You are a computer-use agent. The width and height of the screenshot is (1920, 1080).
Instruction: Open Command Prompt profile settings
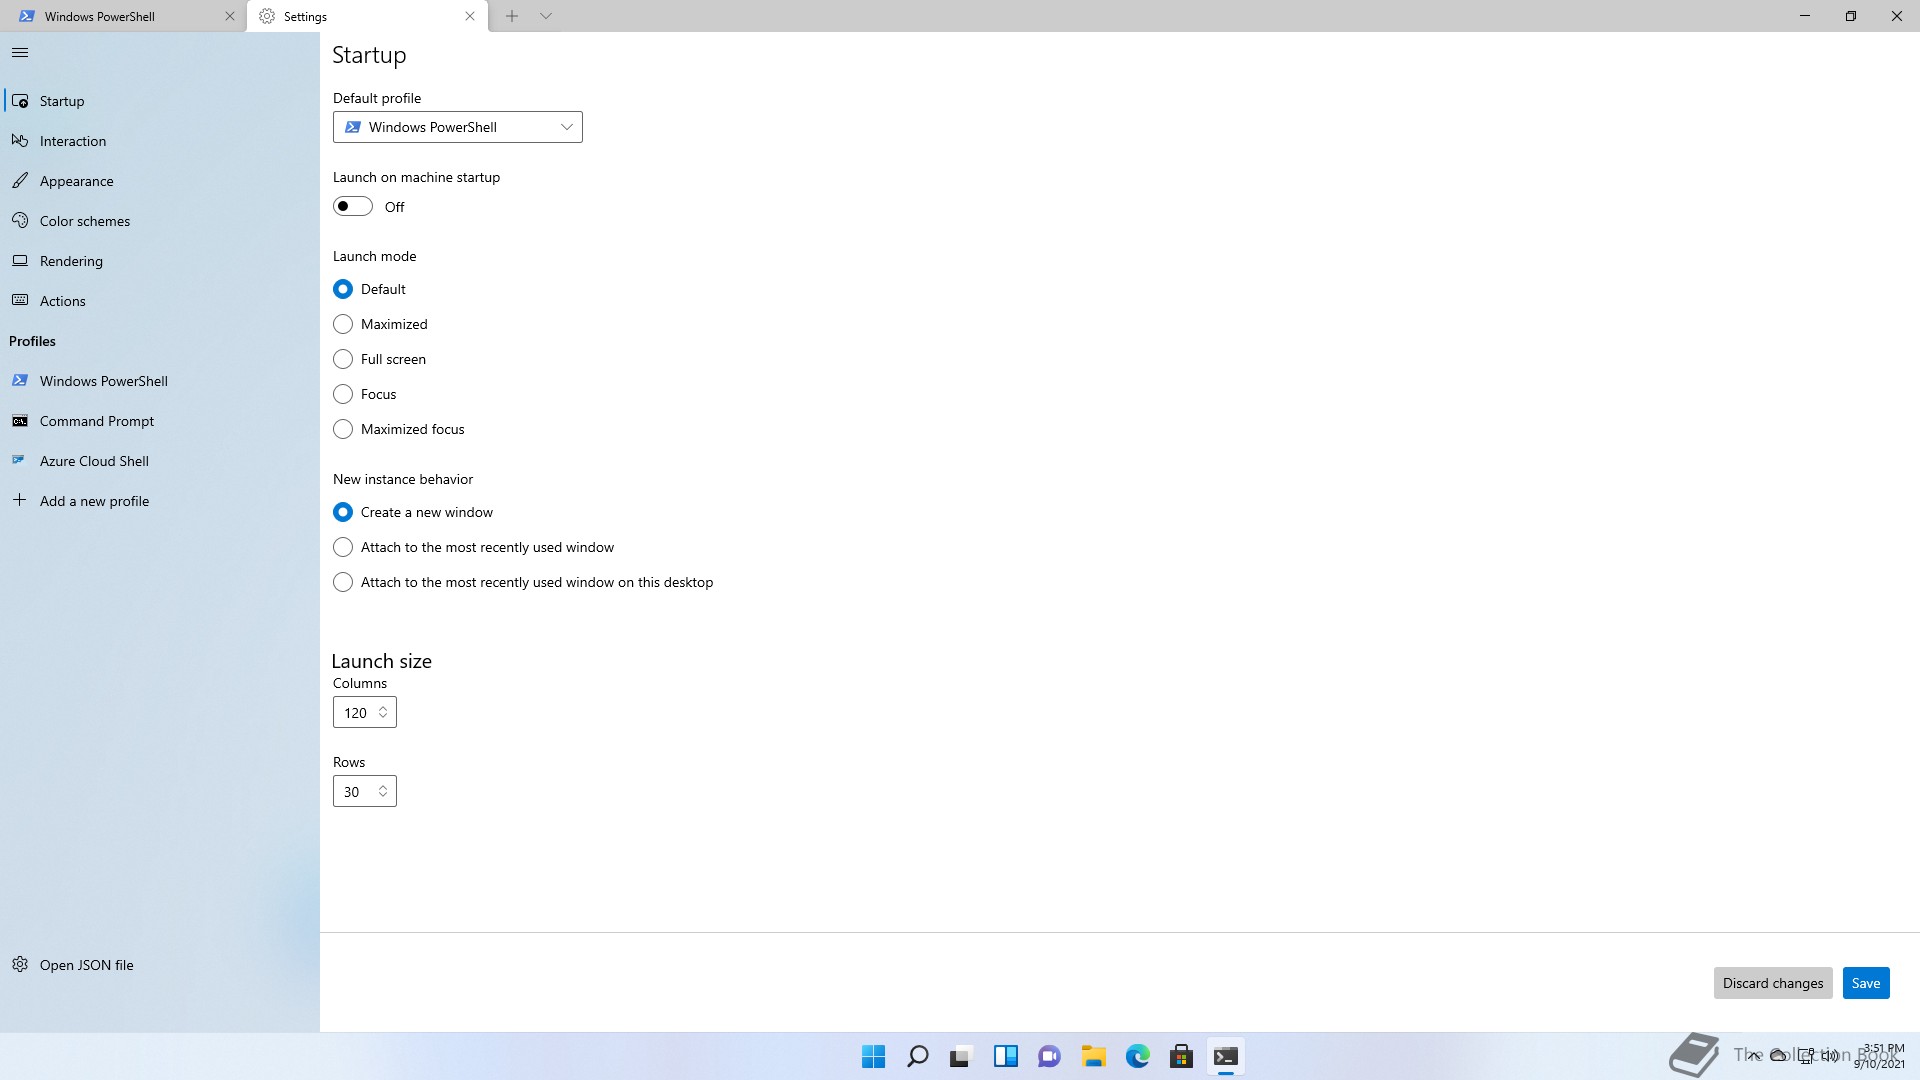(x=160, y=421)
